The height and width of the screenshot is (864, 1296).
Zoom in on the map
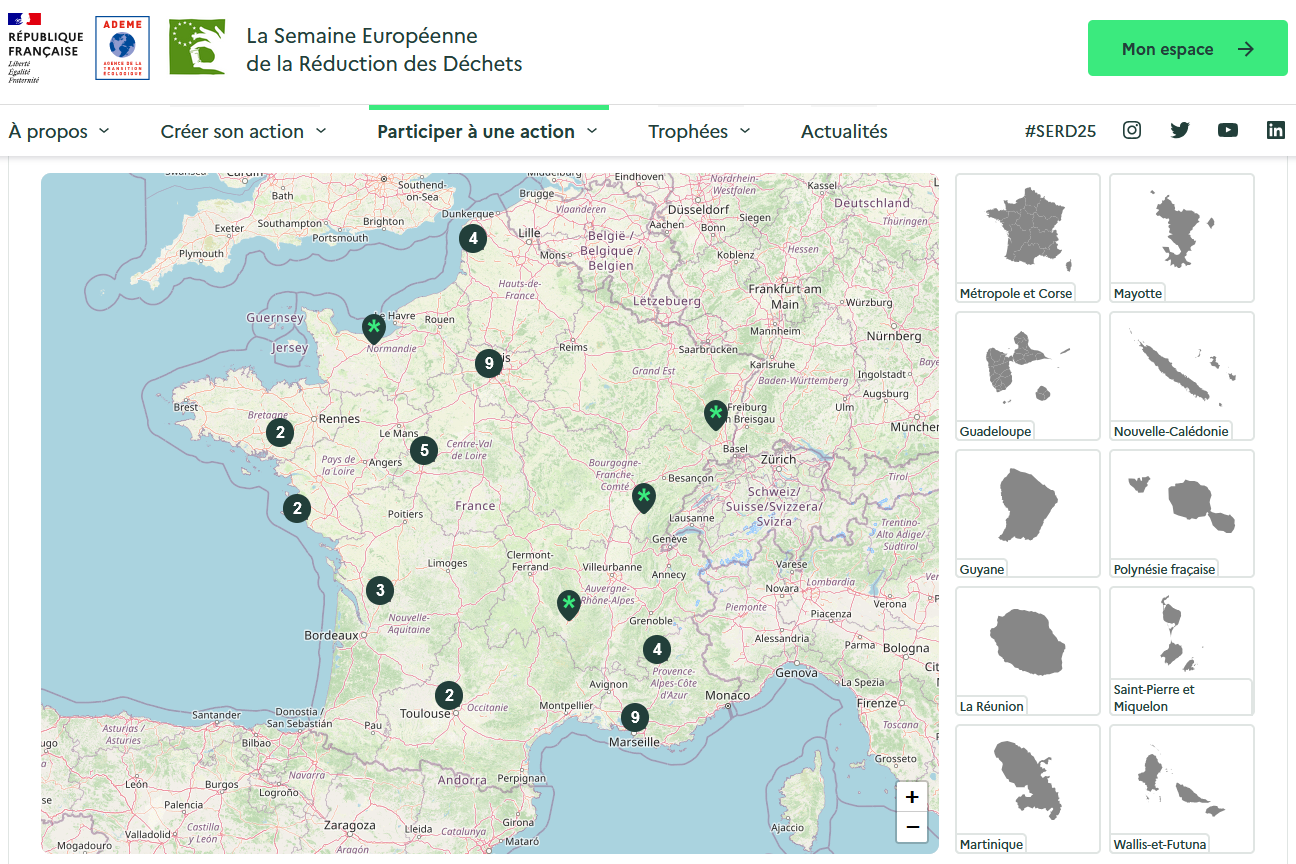(x=912, y=797)
